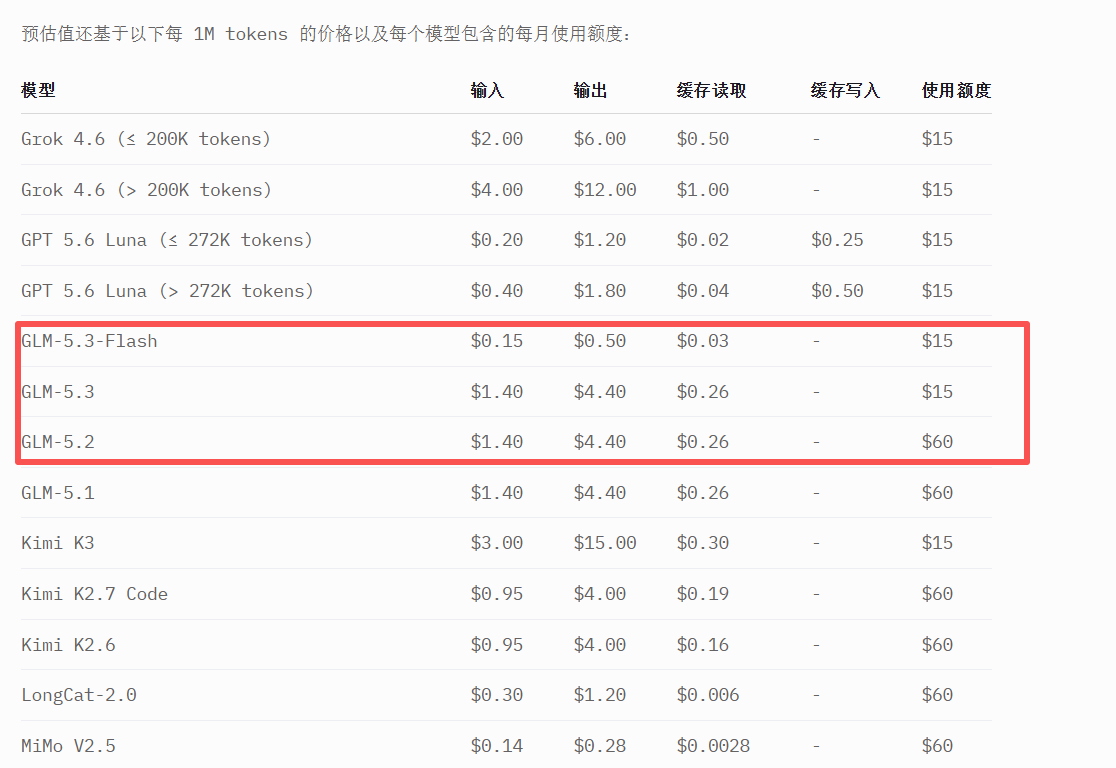
Task: Click $0.006 cache read for LongCat-2.0
Action: click(708, 695)
